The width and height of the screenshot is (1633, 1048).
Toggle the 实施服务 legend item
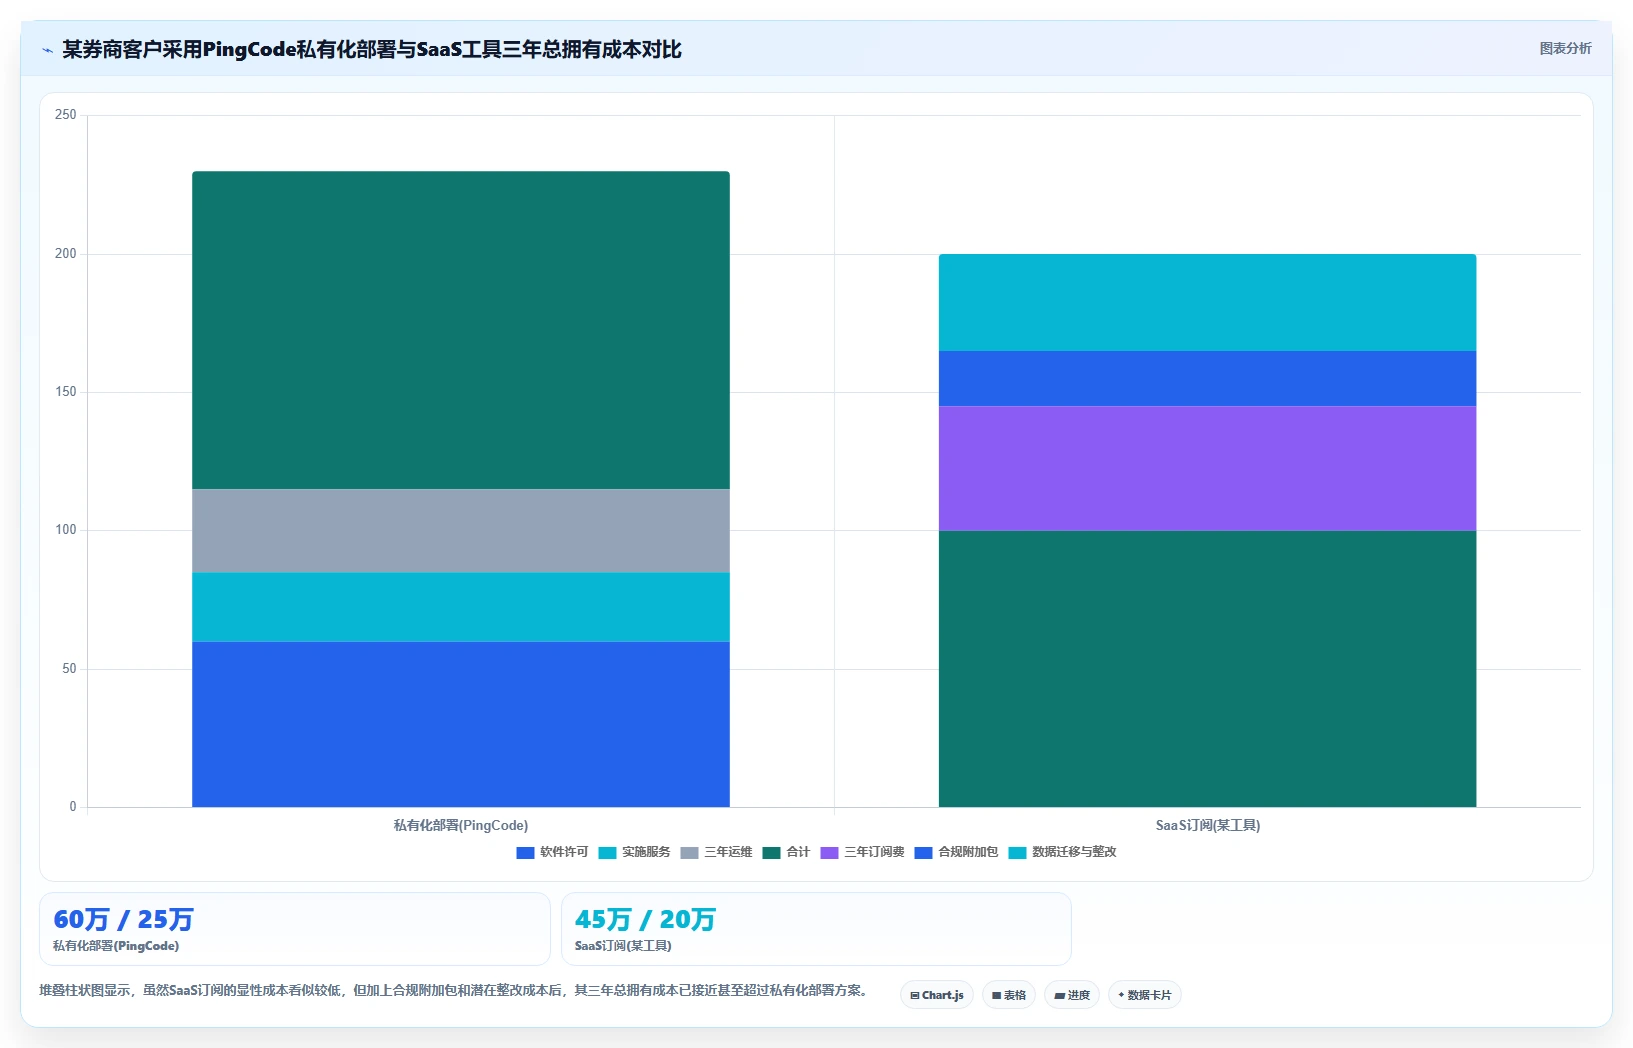(634, 852)
